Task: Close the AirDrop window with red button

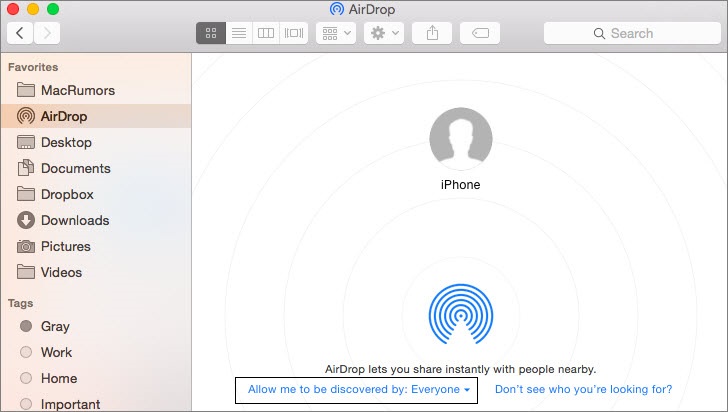Action: coord(13,9)
